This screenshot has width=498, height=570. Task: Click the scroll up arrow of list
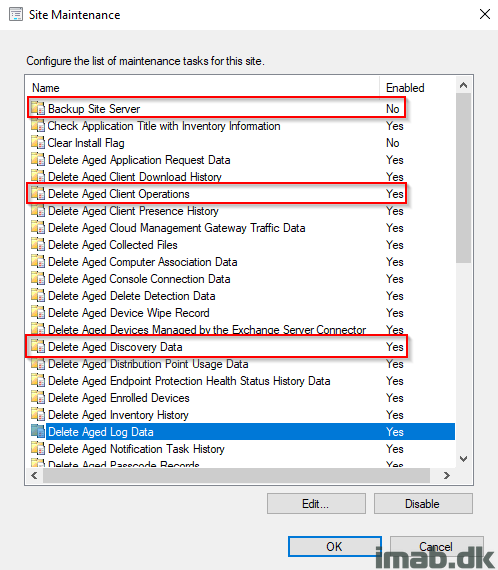click(x=463, y=85)
